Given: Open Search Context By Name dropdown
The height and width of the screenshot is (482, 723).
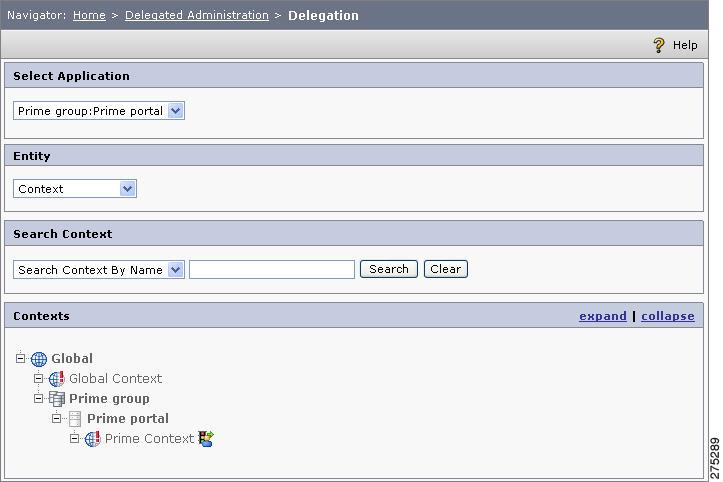Looking at the screenshot, I should (99, 269).
